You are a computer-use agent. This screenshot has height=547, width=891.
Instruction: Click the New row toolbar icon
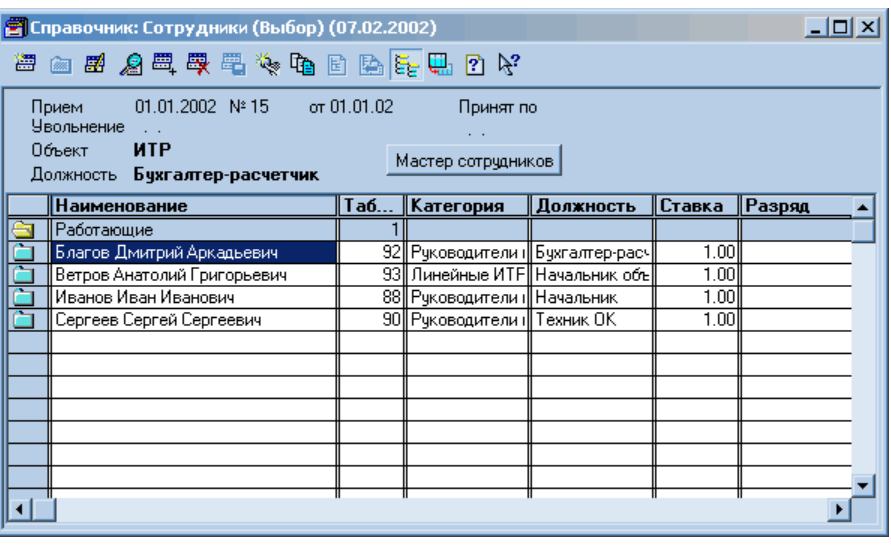pos(25,64)
